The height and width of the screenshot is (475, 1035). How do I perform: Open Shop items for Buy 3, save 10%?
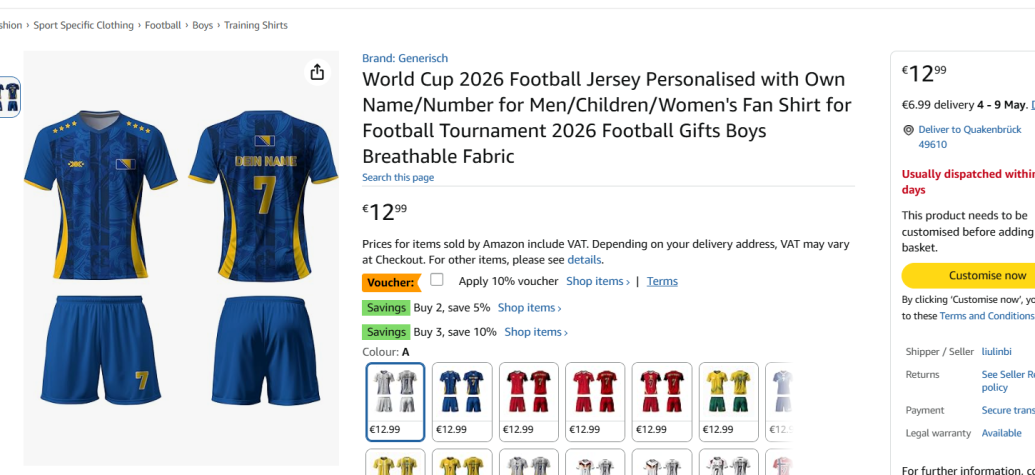tap(535, 332)
